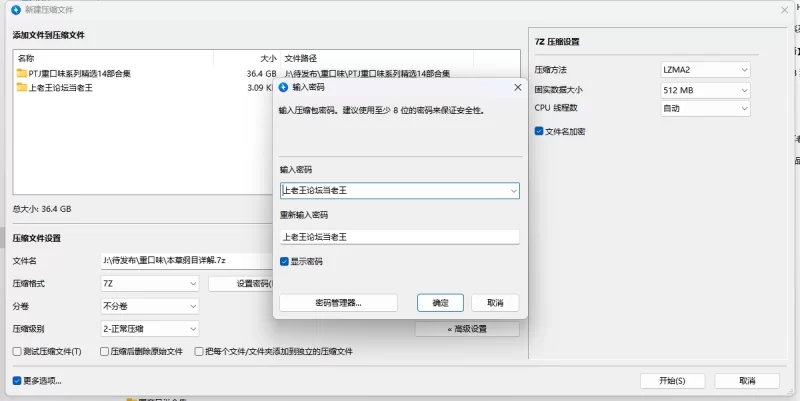
Task: Click into the 重新输入密码 field
Action: tap(399, 237)
